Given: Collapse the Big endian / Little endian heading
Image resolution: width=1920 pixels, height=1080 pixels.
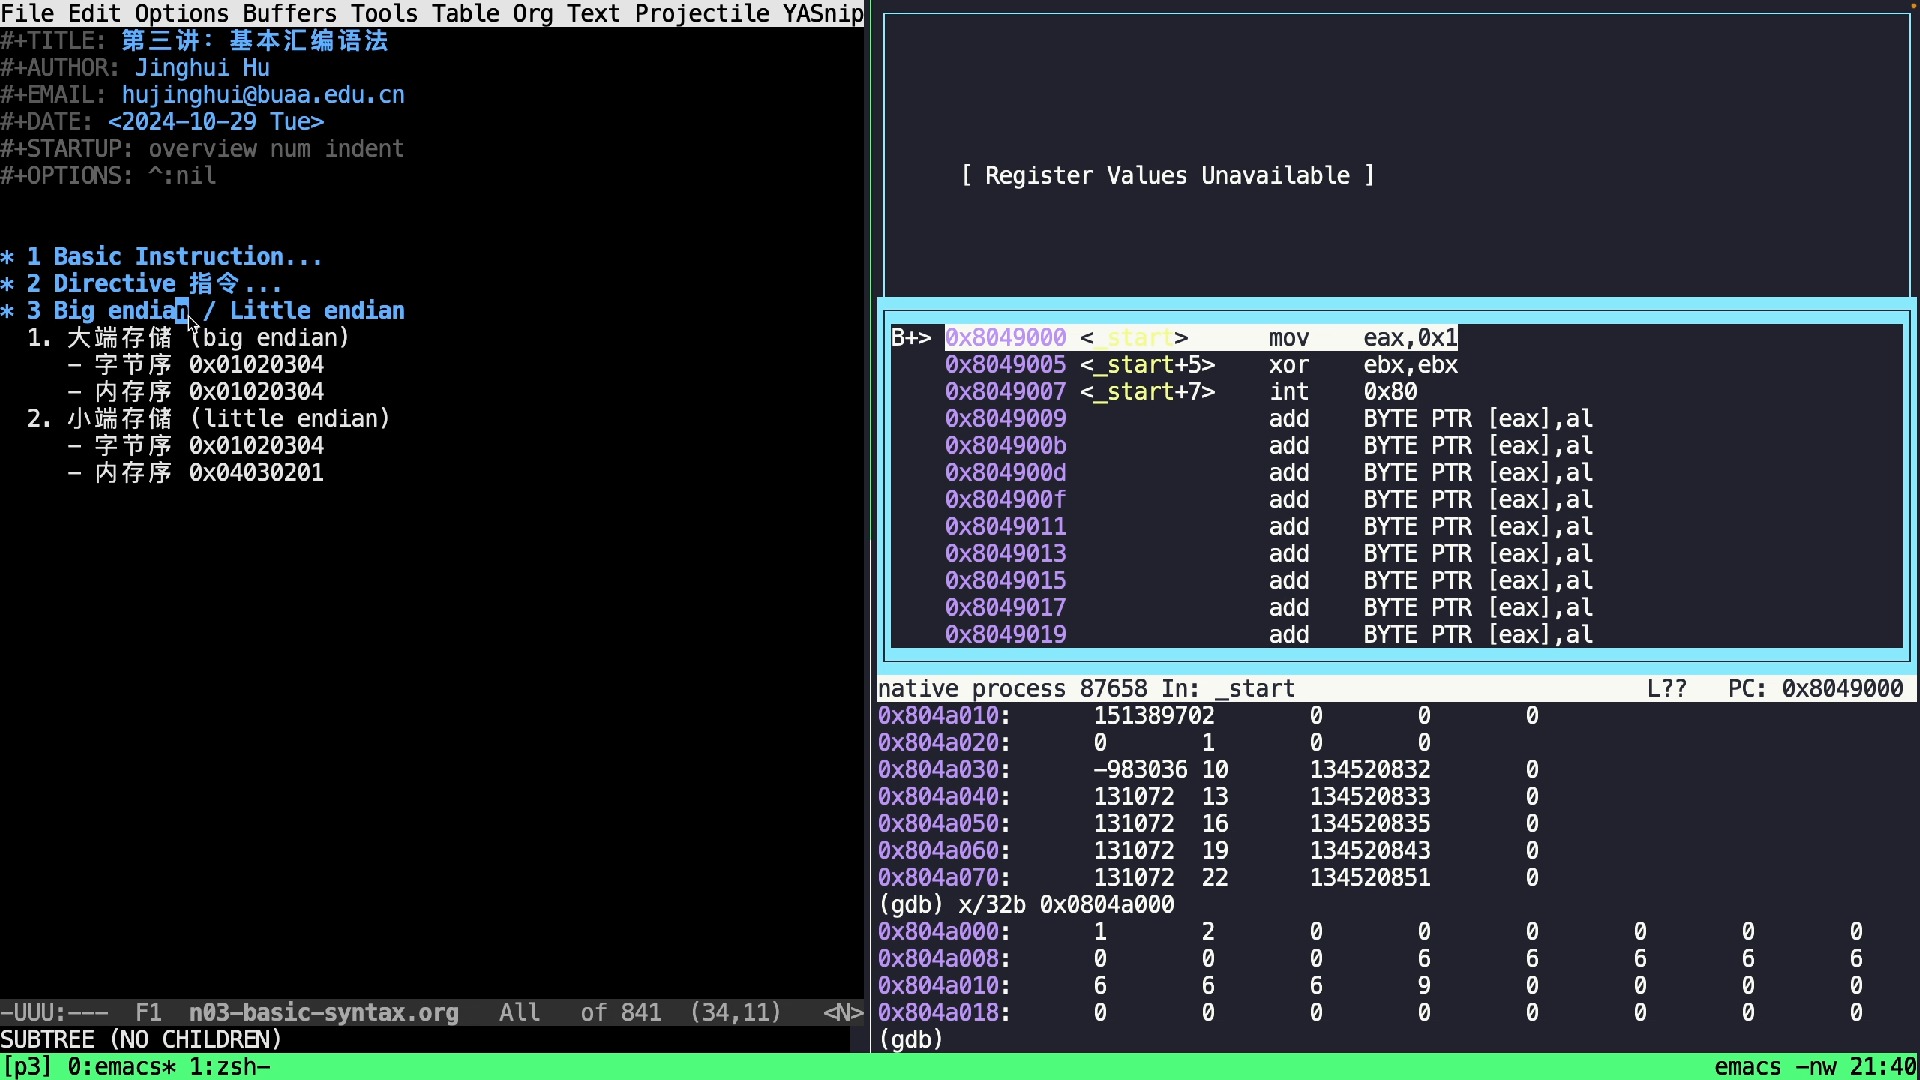Looking at the screenshot, I should 228,311.
